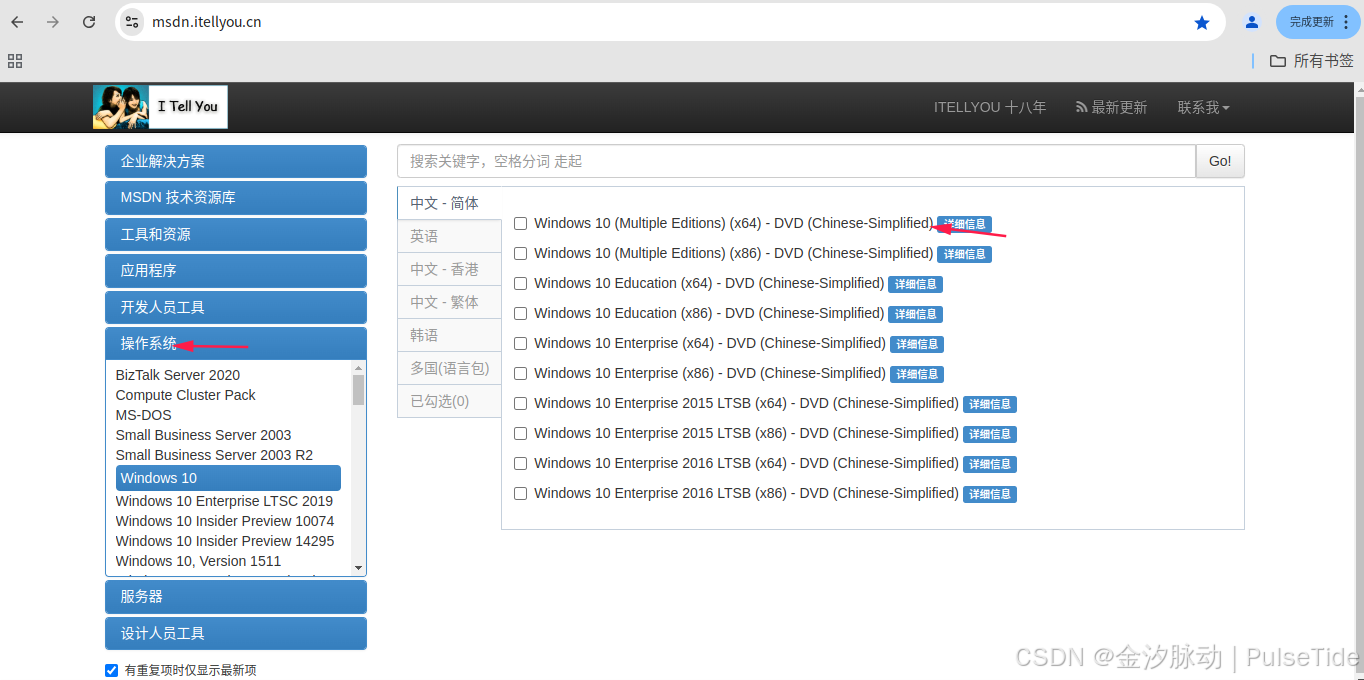This screenshot has height=680, width=1364.
Task: Expand the 应用程序 category
Action: [236, 270]
